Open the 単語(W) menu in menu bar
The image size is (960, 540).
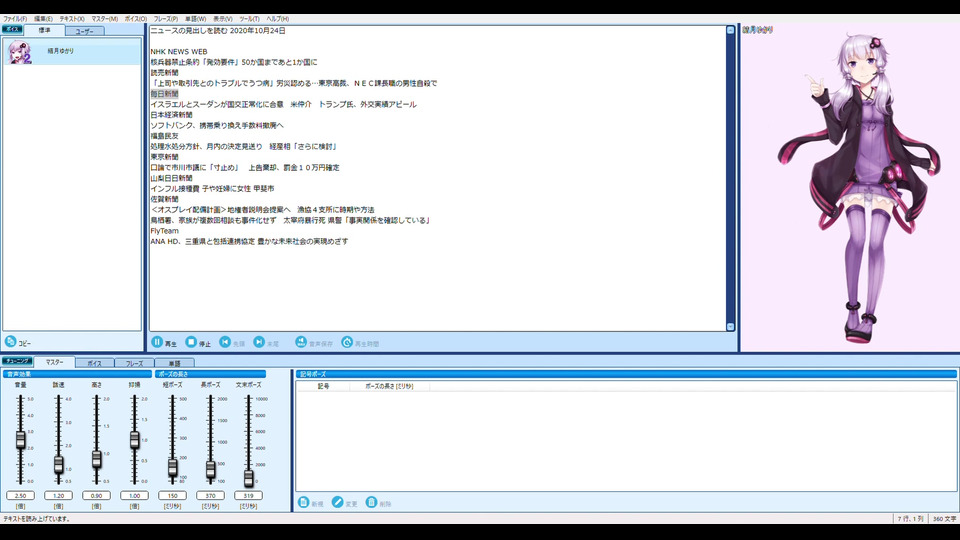pos(196,19)
